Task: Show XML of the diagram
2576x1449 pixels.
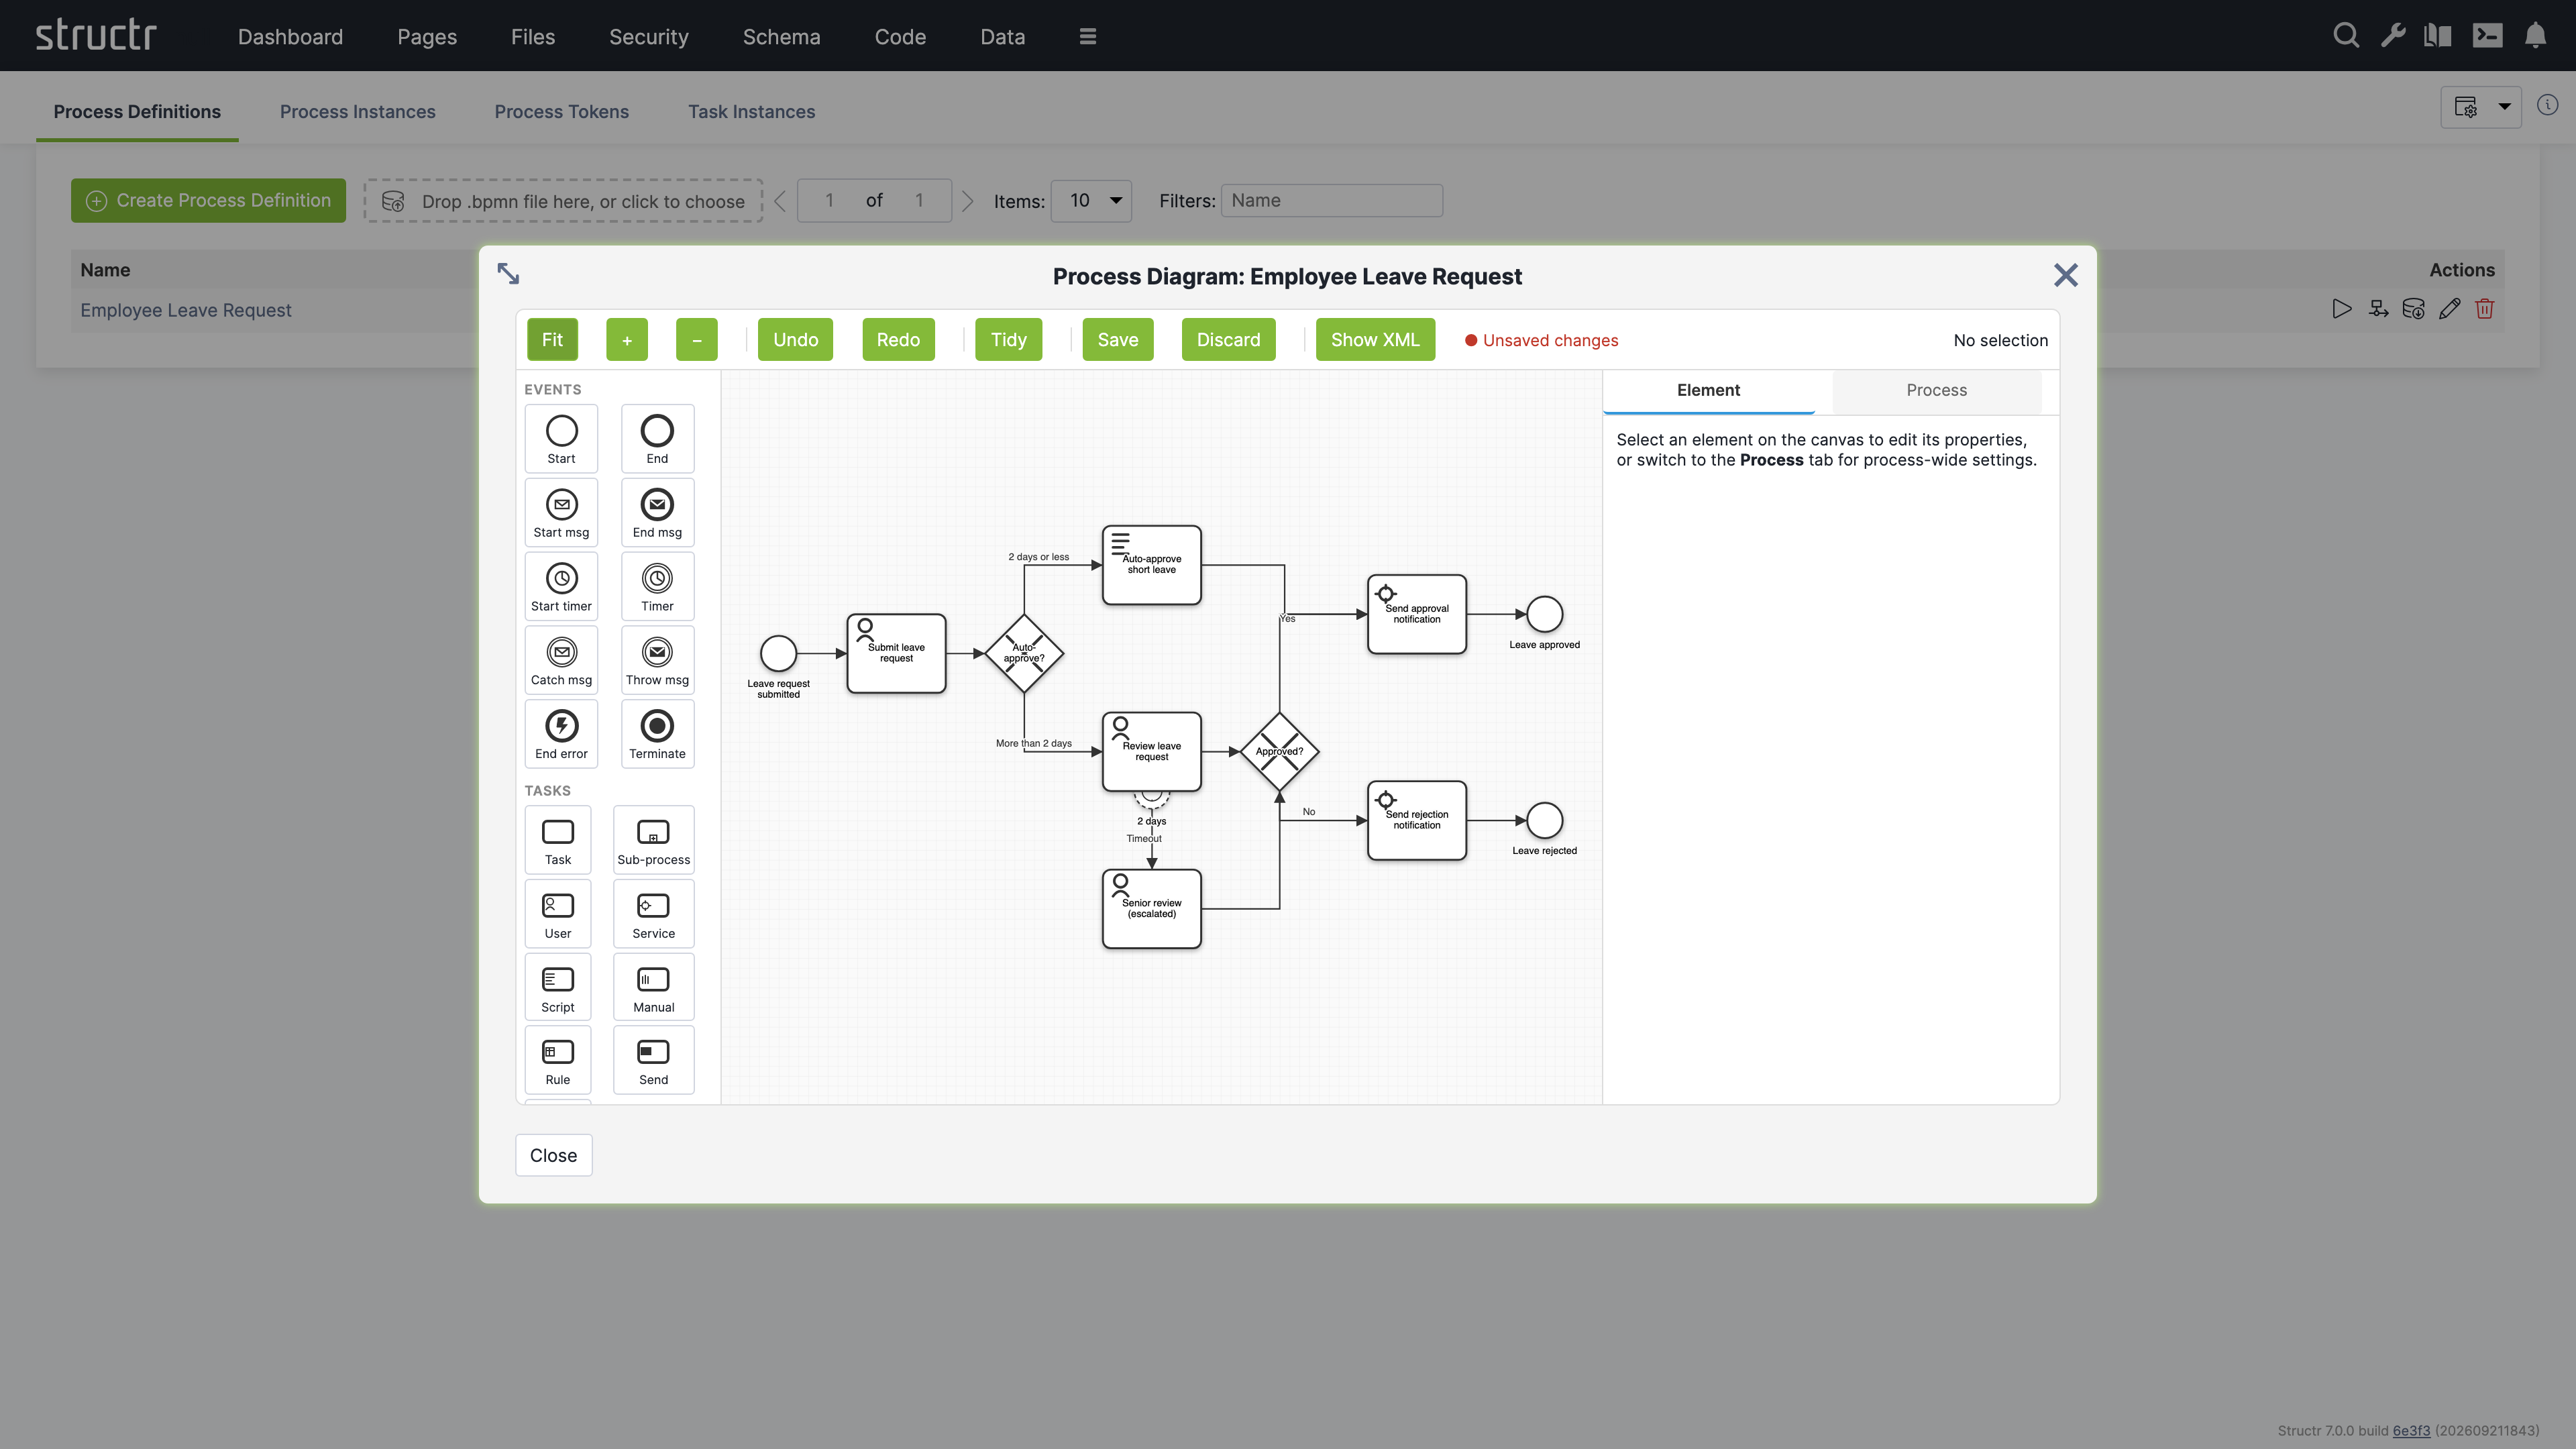Action: (1375, 340)
